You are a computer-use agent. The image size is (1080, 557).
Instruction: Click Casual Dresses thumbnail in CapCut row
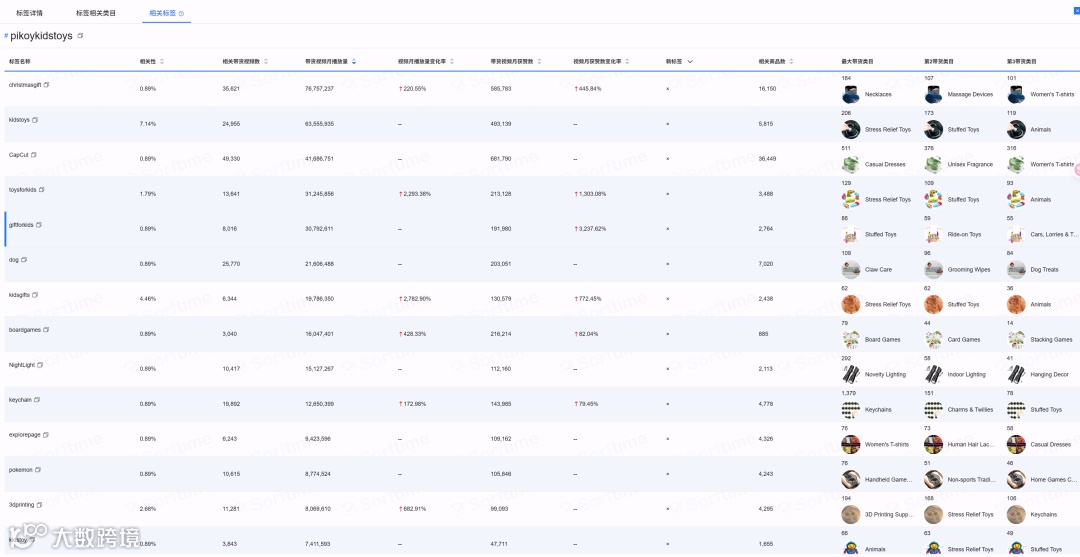tap(851, 165)
